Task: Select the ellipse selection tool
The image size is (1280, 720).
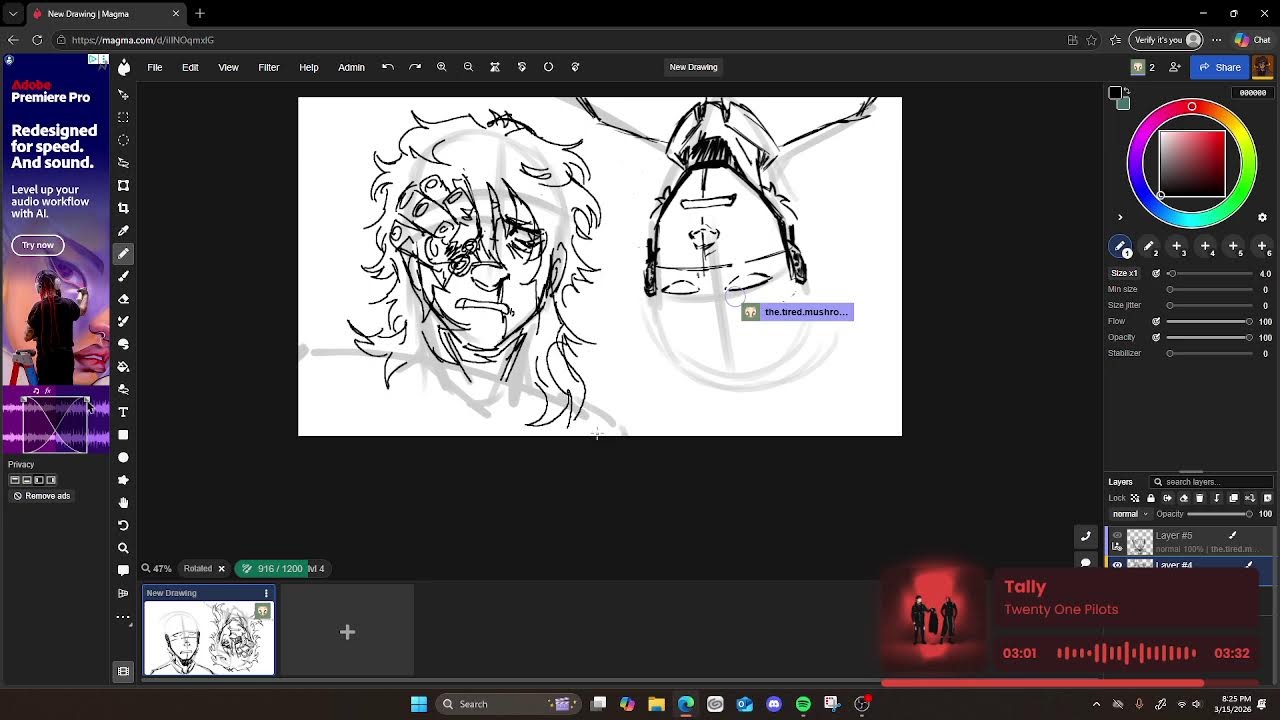Action: tap(123, 140)
